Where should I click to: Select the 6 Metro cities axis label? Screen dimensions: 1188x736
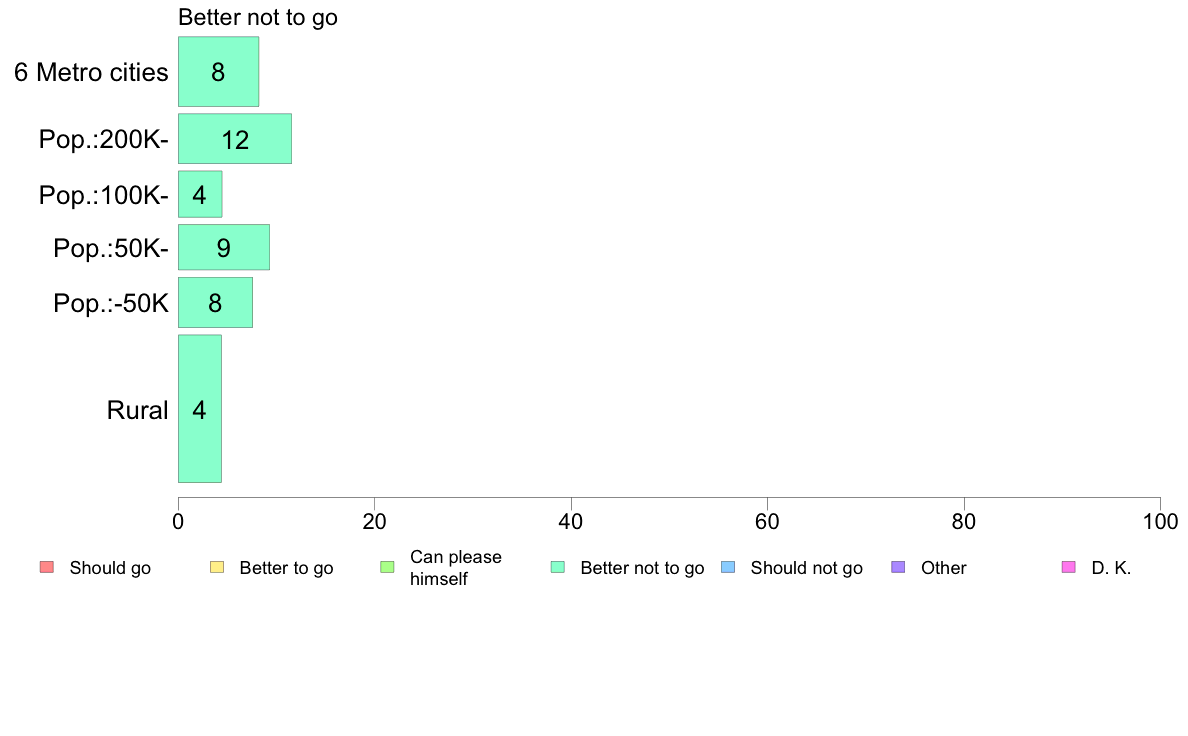91,72
